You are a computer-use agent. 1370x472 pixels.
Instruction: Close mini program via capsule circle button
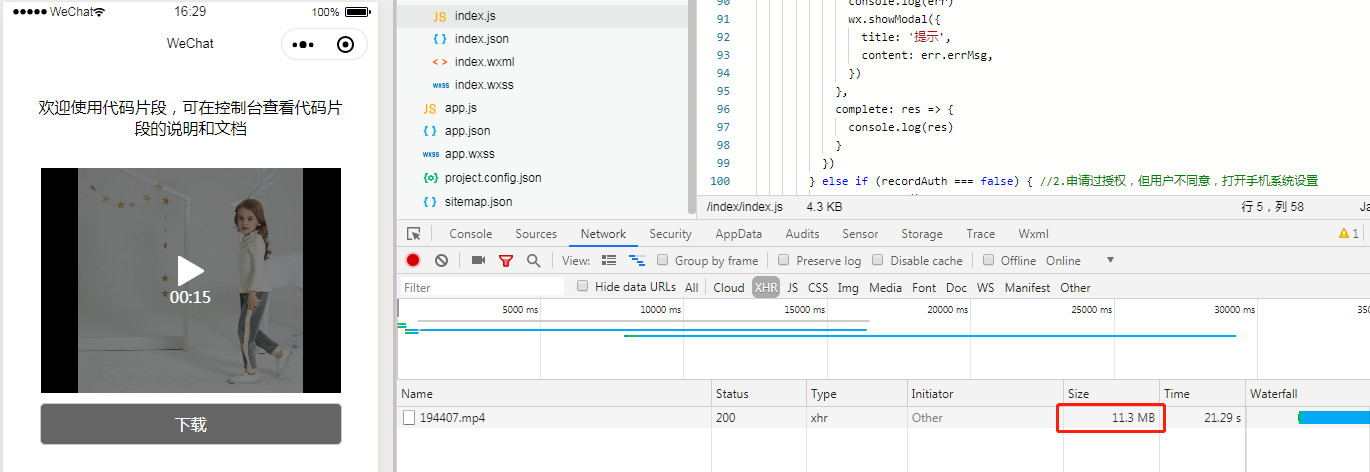pos(346,44)
